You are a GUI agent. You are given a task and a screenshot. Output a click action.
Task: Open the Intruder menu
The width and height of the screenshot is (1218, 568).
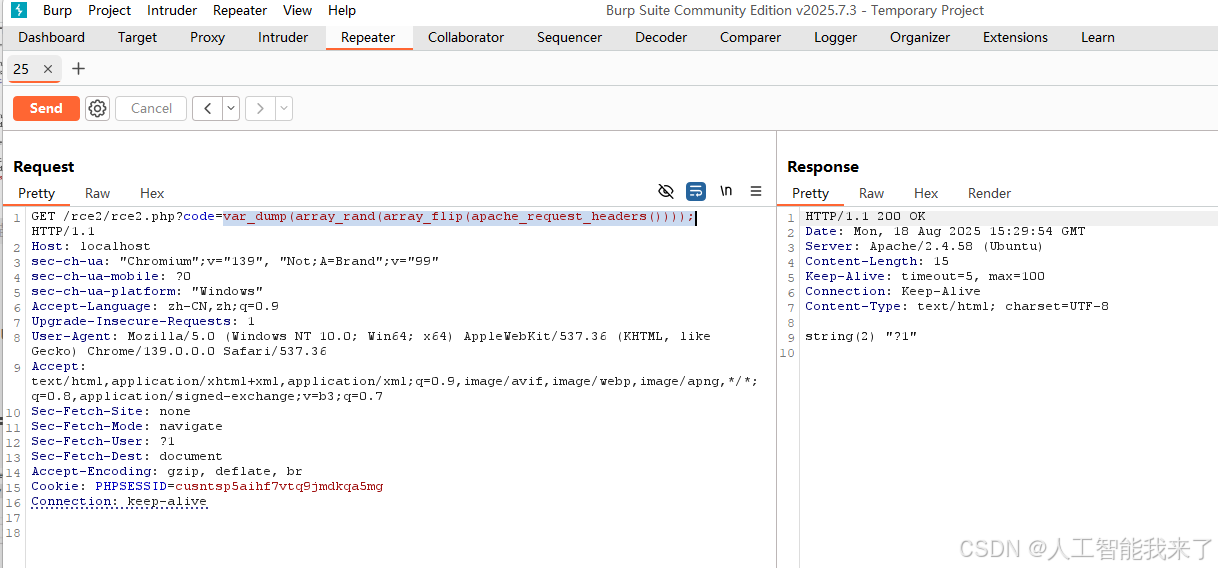click(x=172, y=10)
